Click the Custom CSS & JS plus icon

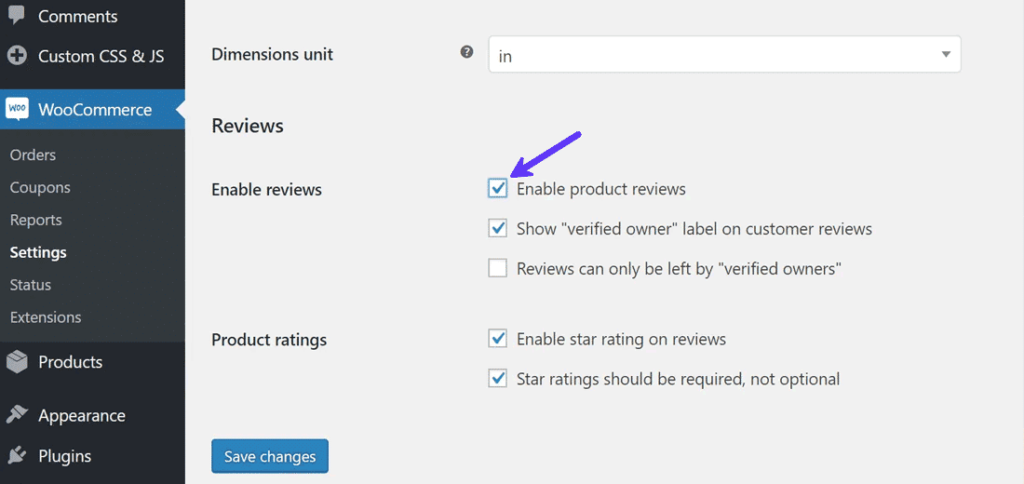click(17, 56)
